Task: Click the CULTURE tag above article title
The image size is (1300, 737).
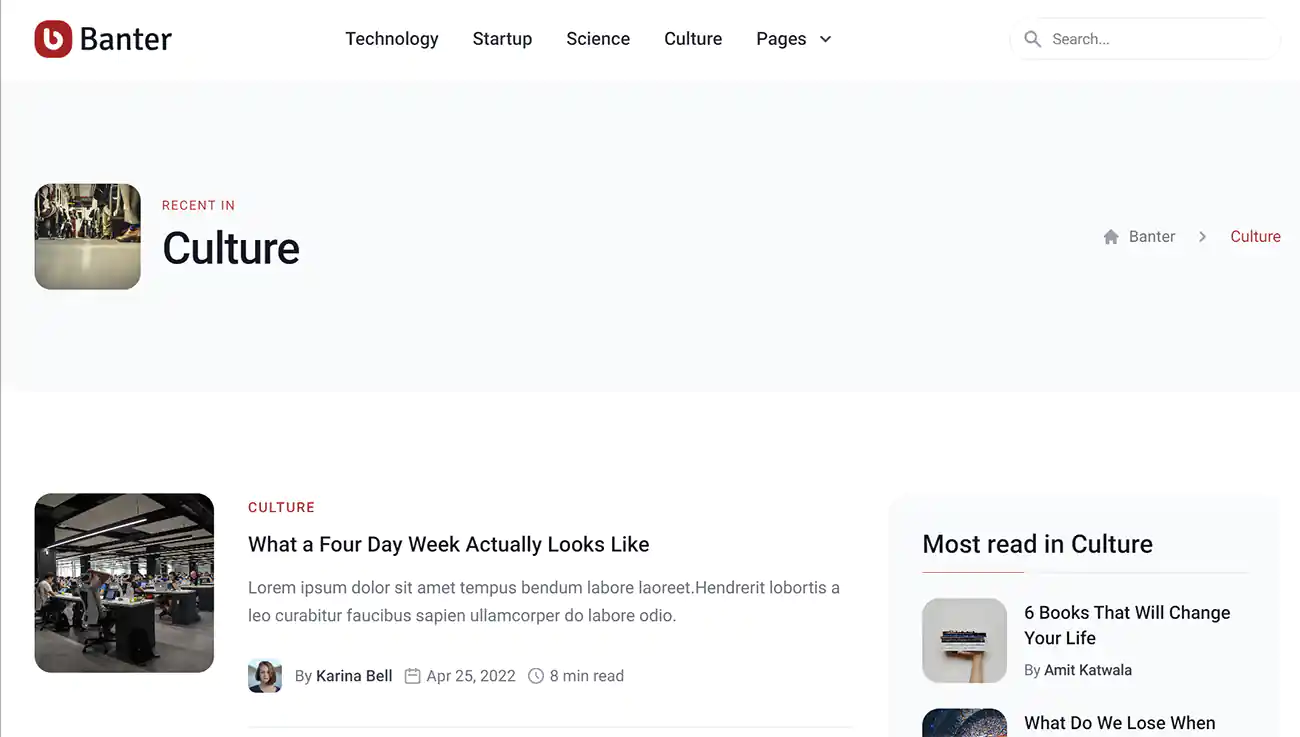Action: pos(281,507)
